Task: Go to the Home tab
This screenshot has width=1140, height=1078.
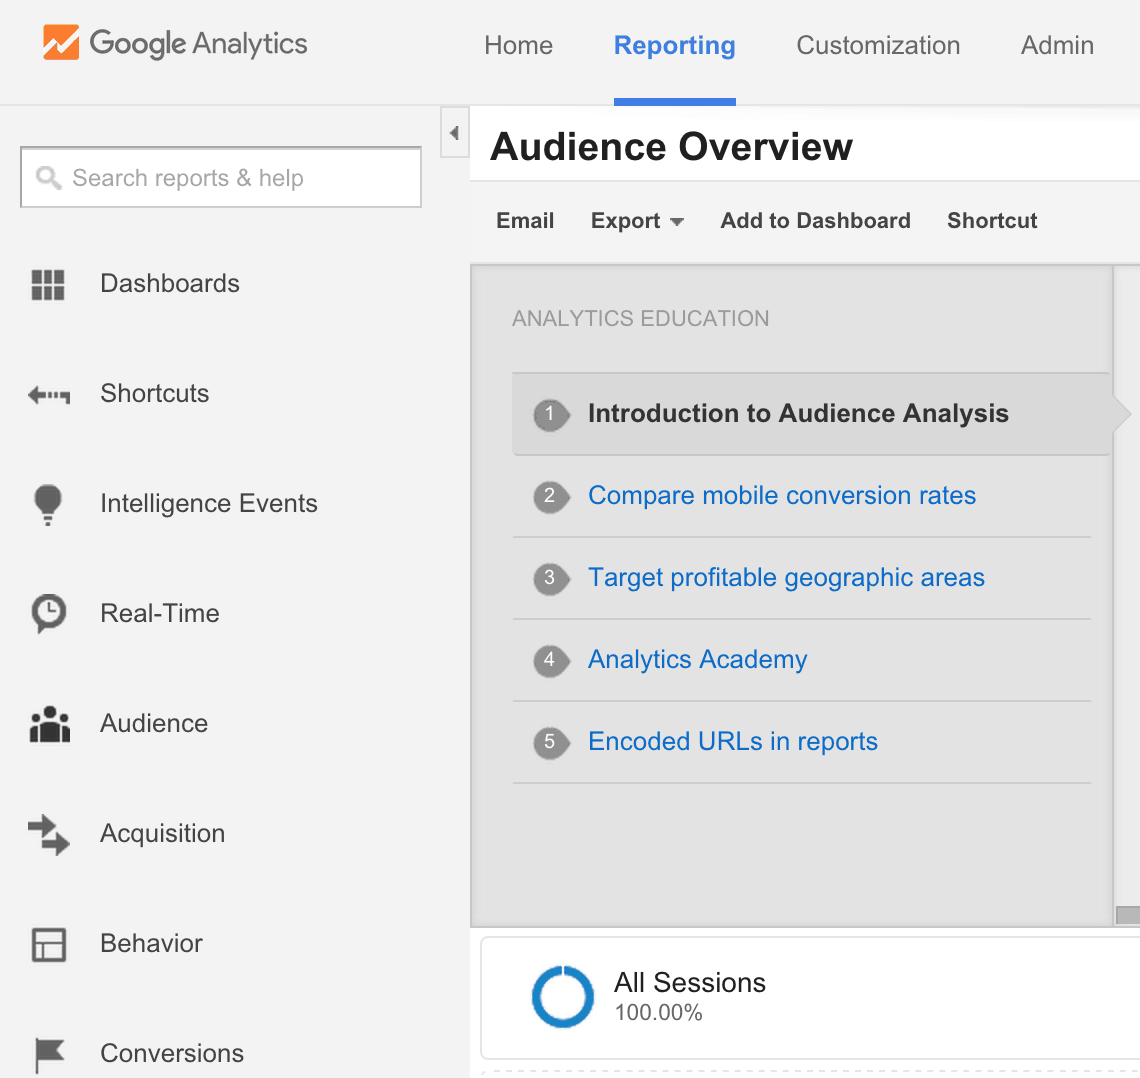Action: click(518, 45)
